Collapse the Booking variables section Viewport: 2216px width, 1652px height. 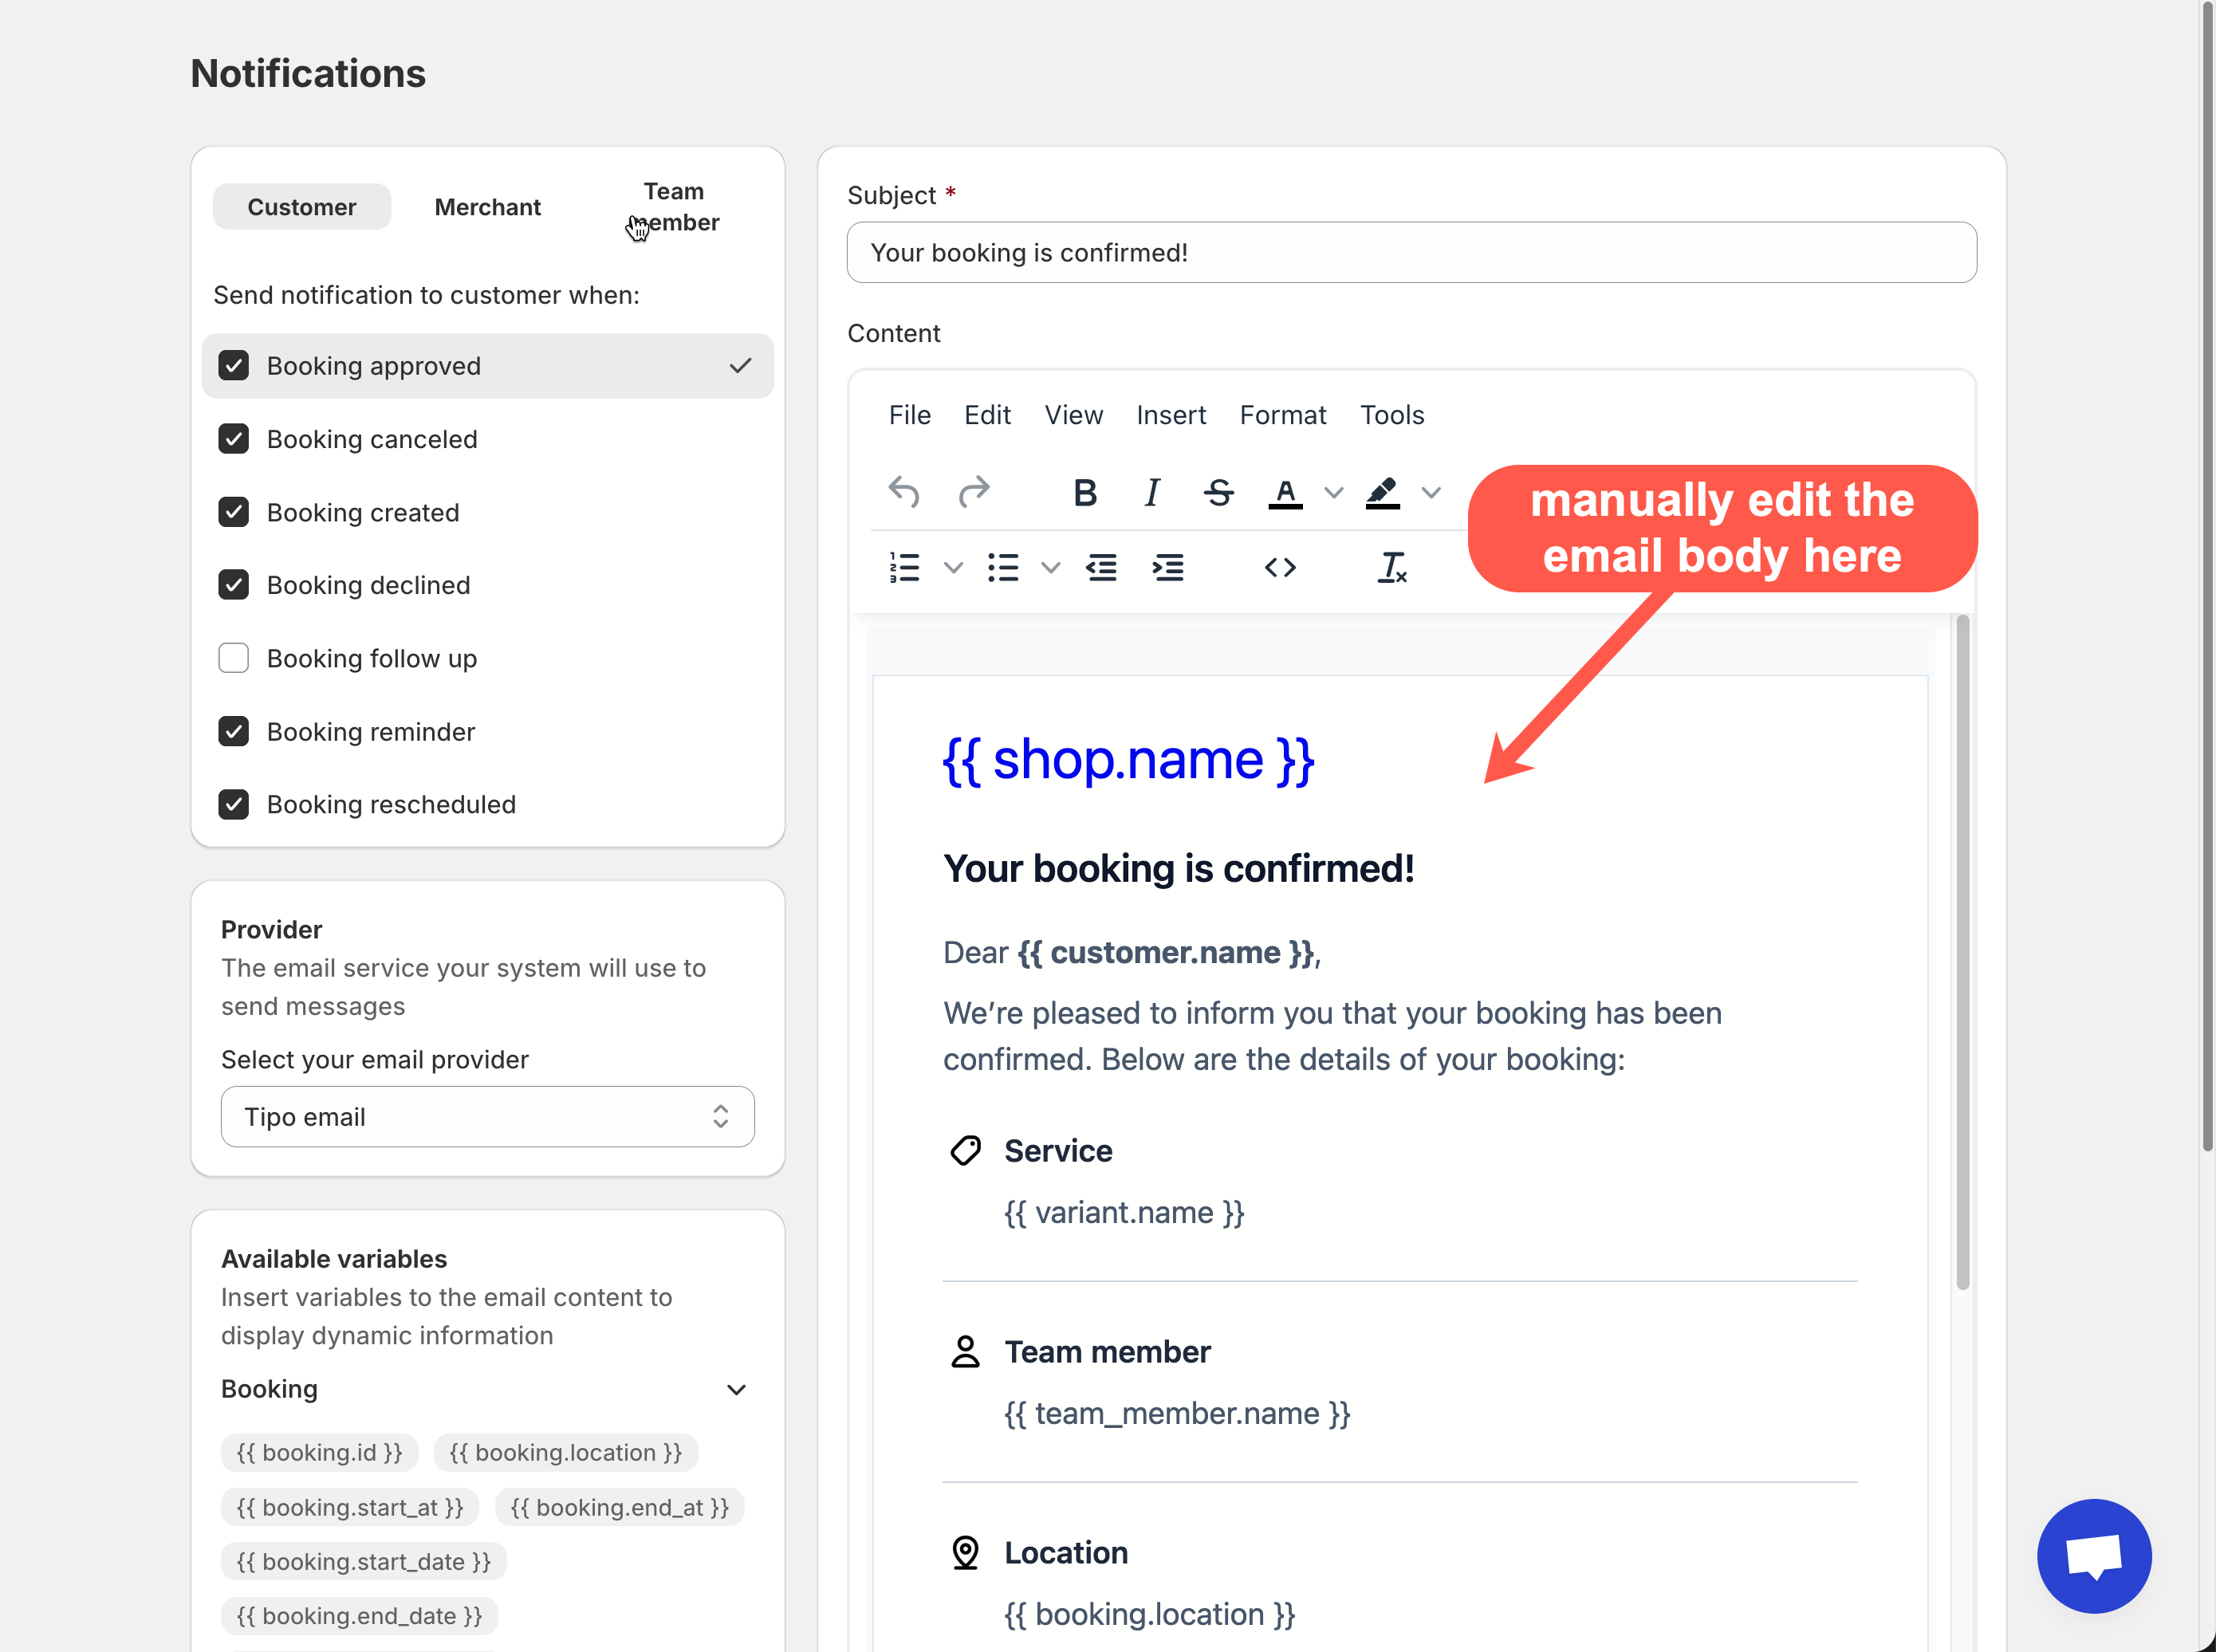tap(736, 1390)
